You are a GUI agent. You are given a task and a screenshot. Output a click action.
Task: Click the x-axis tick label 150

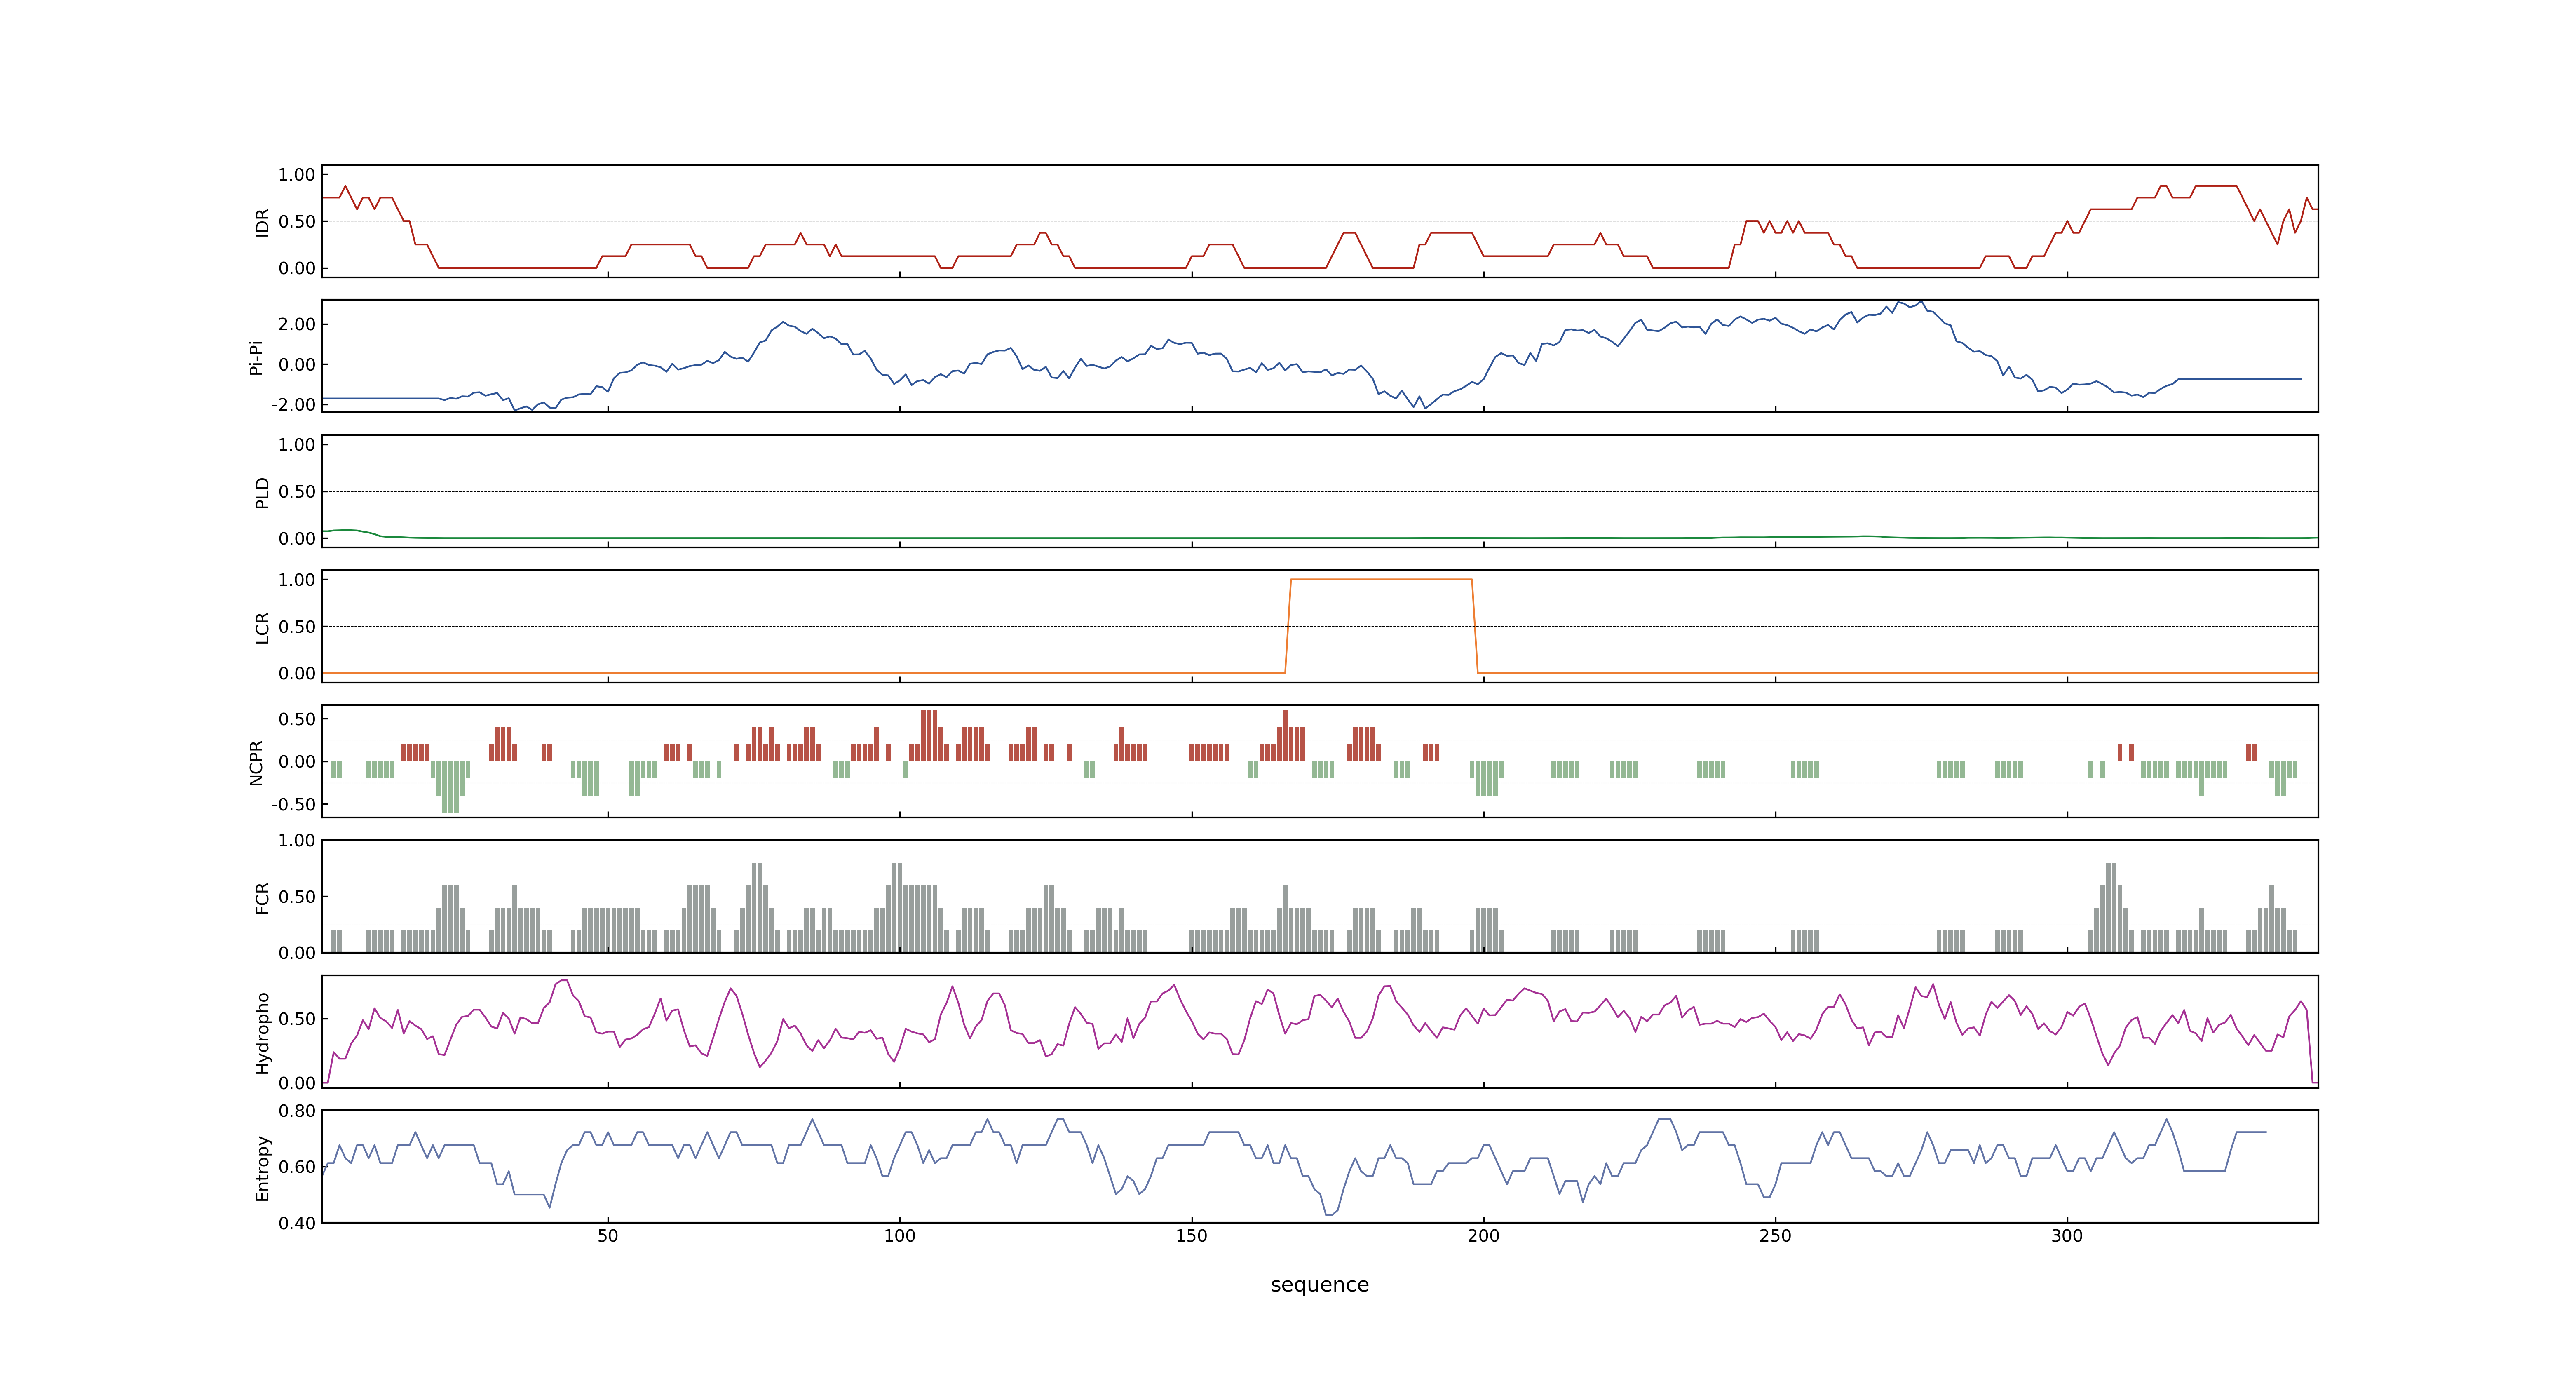click(x=1192, y=1236)
